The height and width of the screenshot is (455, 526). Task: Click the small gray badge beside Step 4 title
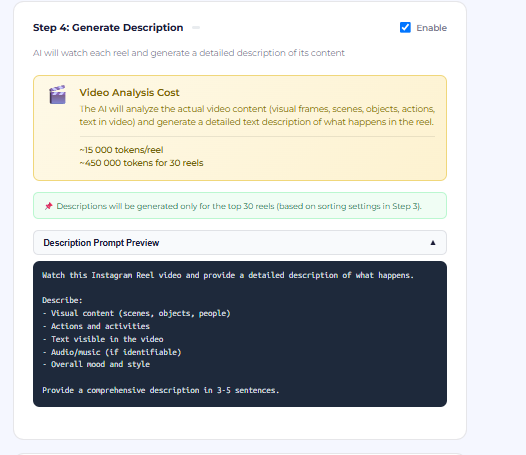pyautogui.click(x=196, y=28)
